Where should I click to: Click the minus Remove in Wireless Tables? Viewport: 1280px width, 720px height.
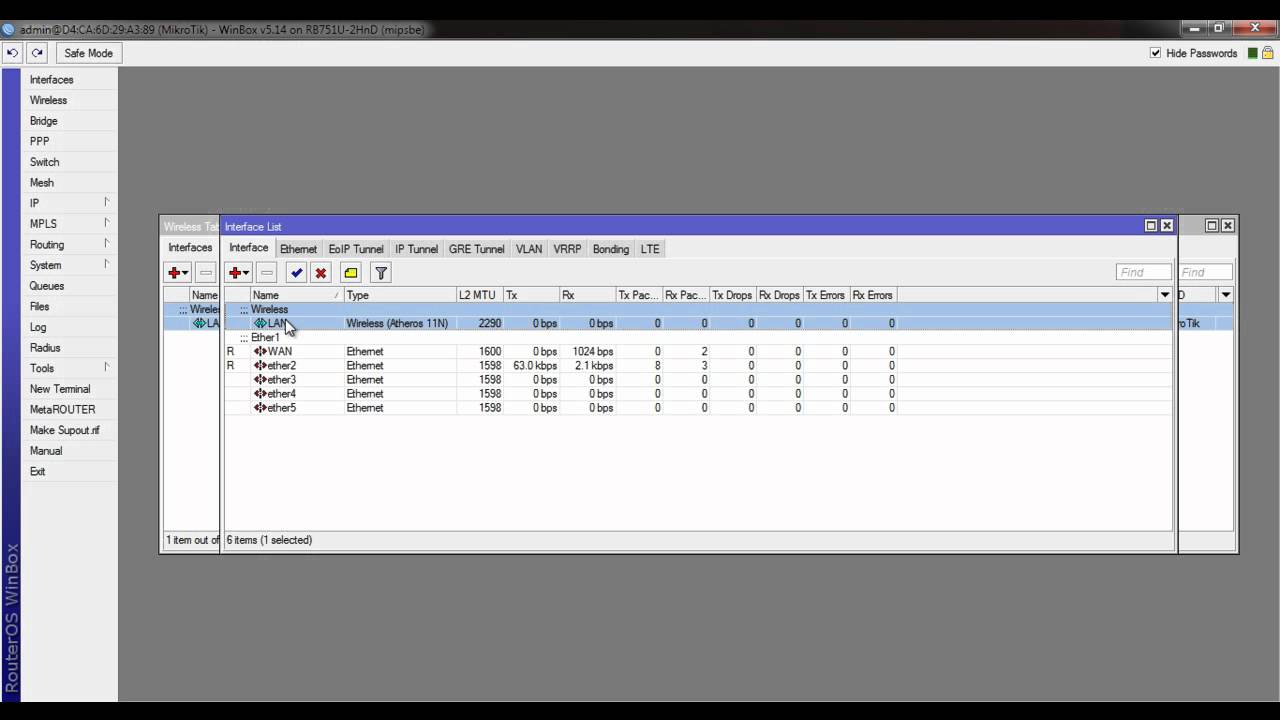pos(206,273)
